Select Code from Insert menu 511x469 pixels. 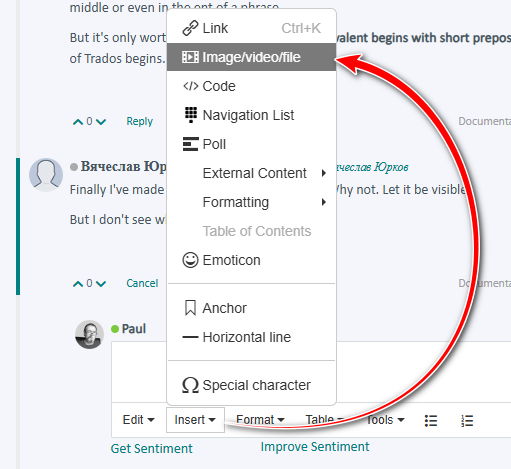pos(251,86)
